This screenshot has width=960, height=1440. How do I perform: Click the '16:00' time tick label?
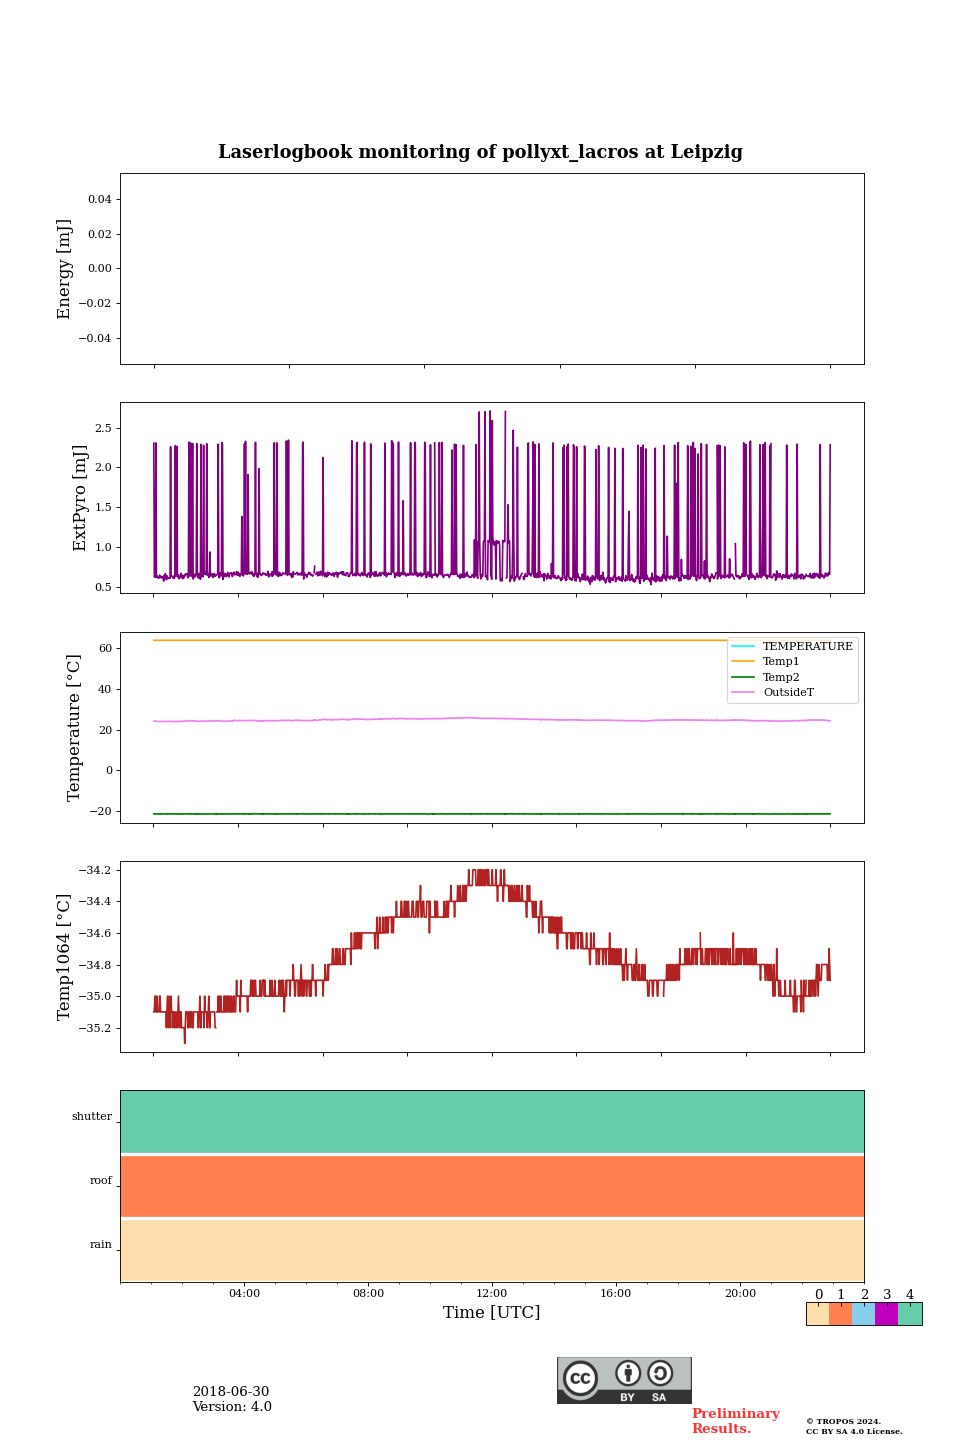616,1293
